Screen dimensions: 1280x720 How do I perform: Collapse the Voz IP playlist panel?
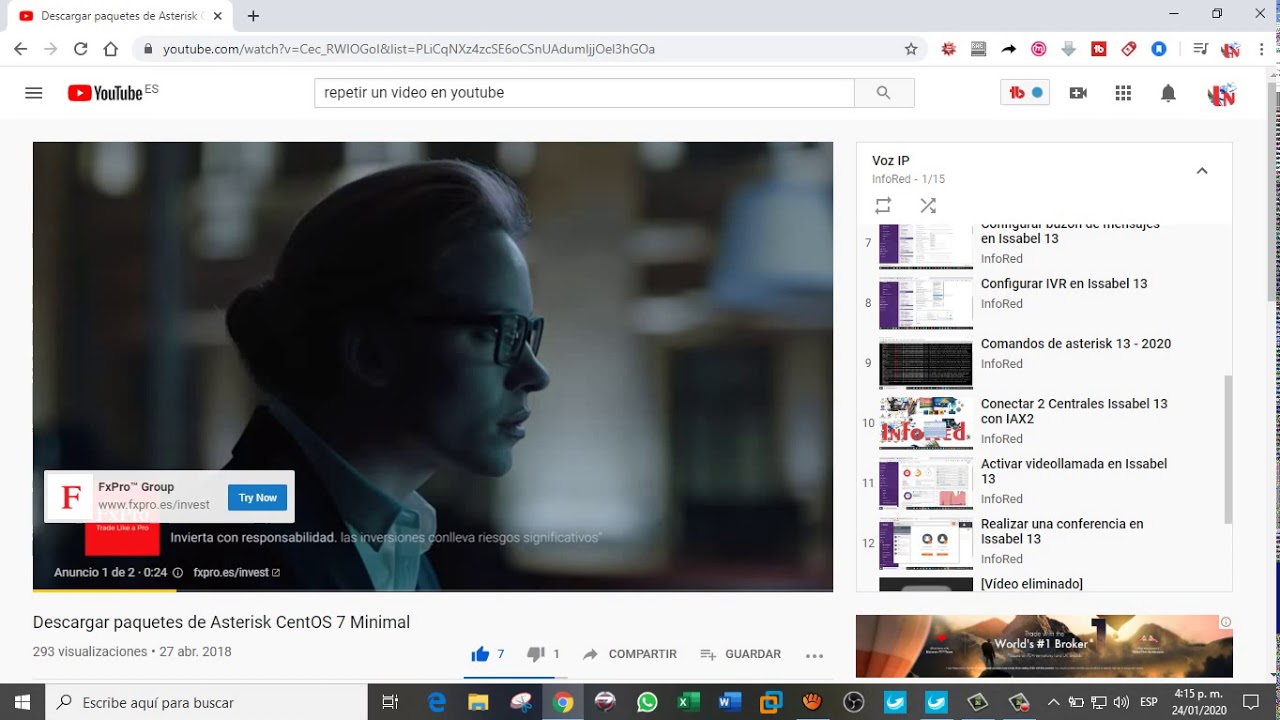[1202, 171]
